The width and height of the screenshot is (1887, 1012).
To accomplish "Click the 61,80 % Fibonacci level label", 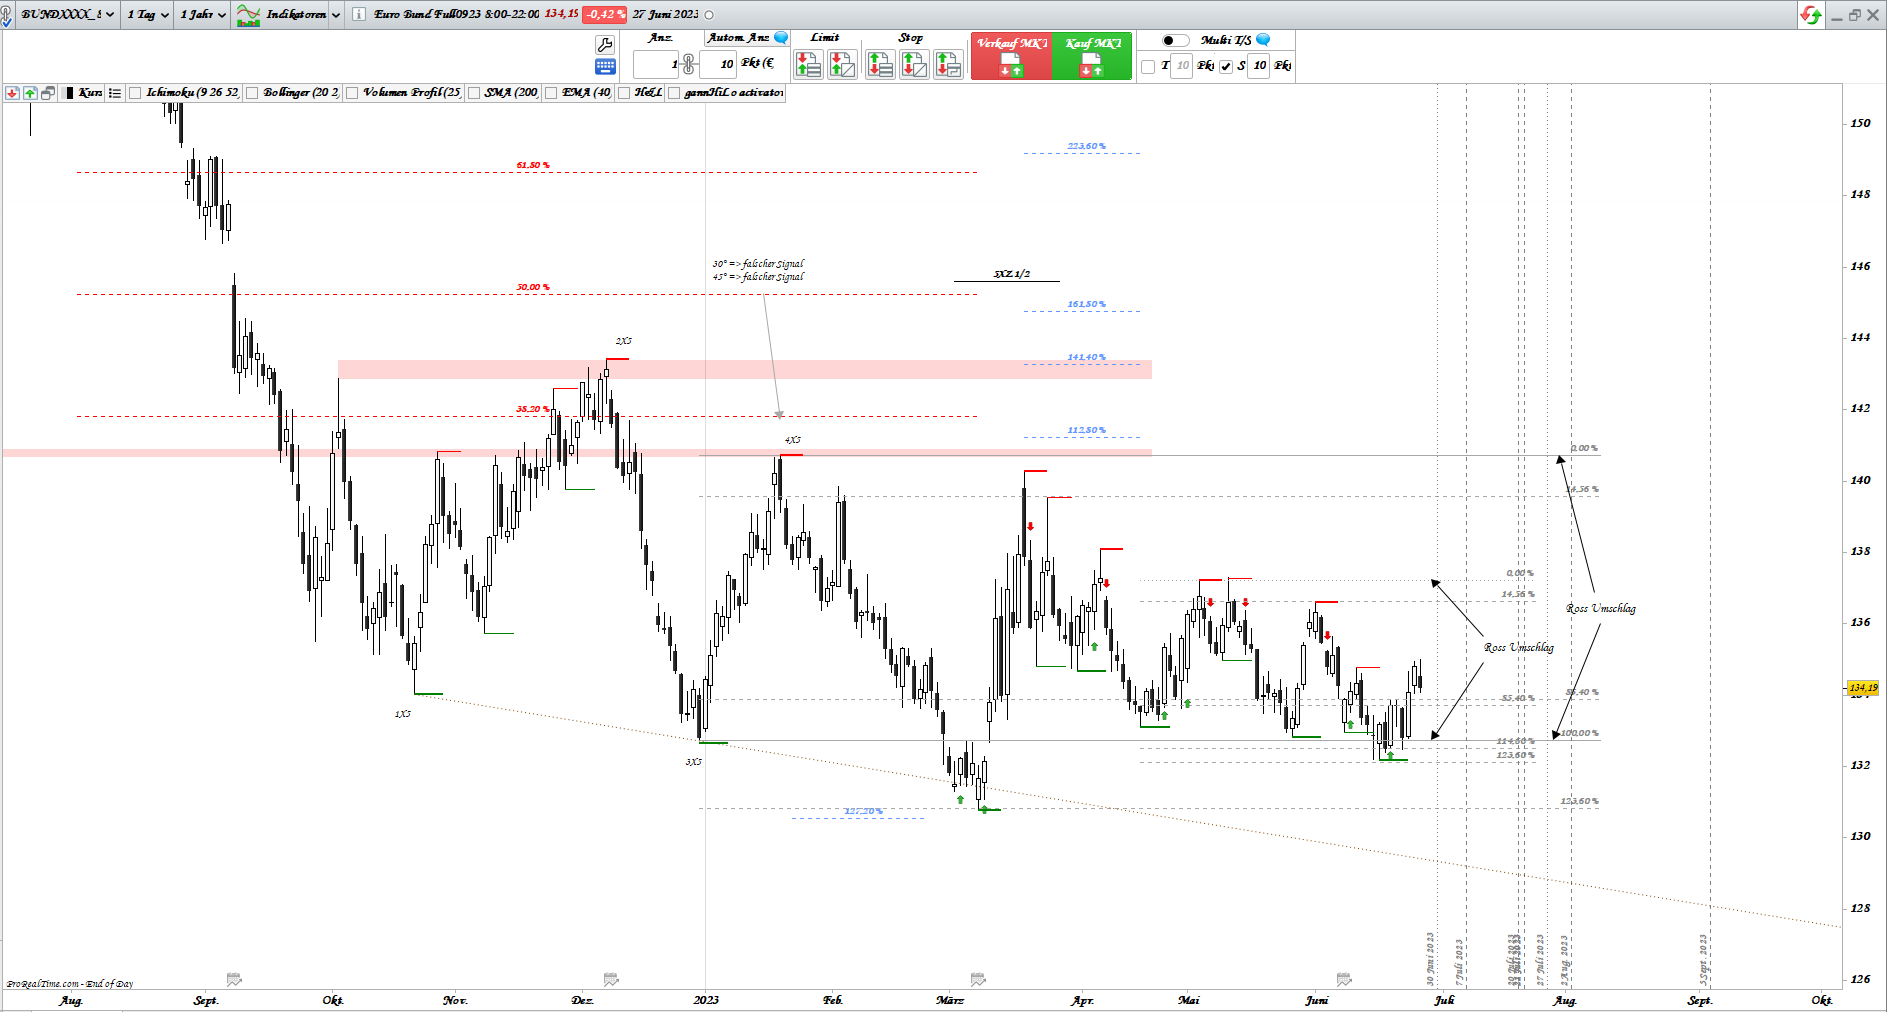I will [x=533, y=165].
